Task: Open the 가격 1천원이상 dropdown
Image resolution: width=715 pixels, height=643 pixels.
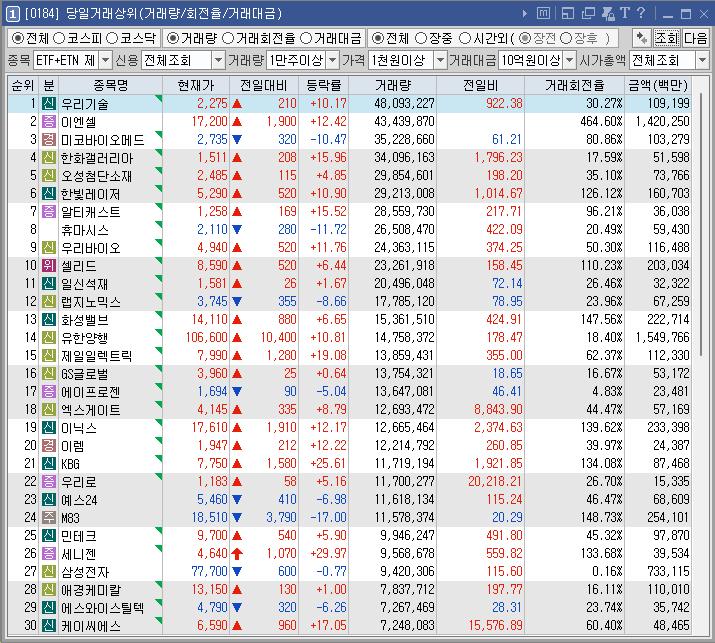Action: point(440,60)
